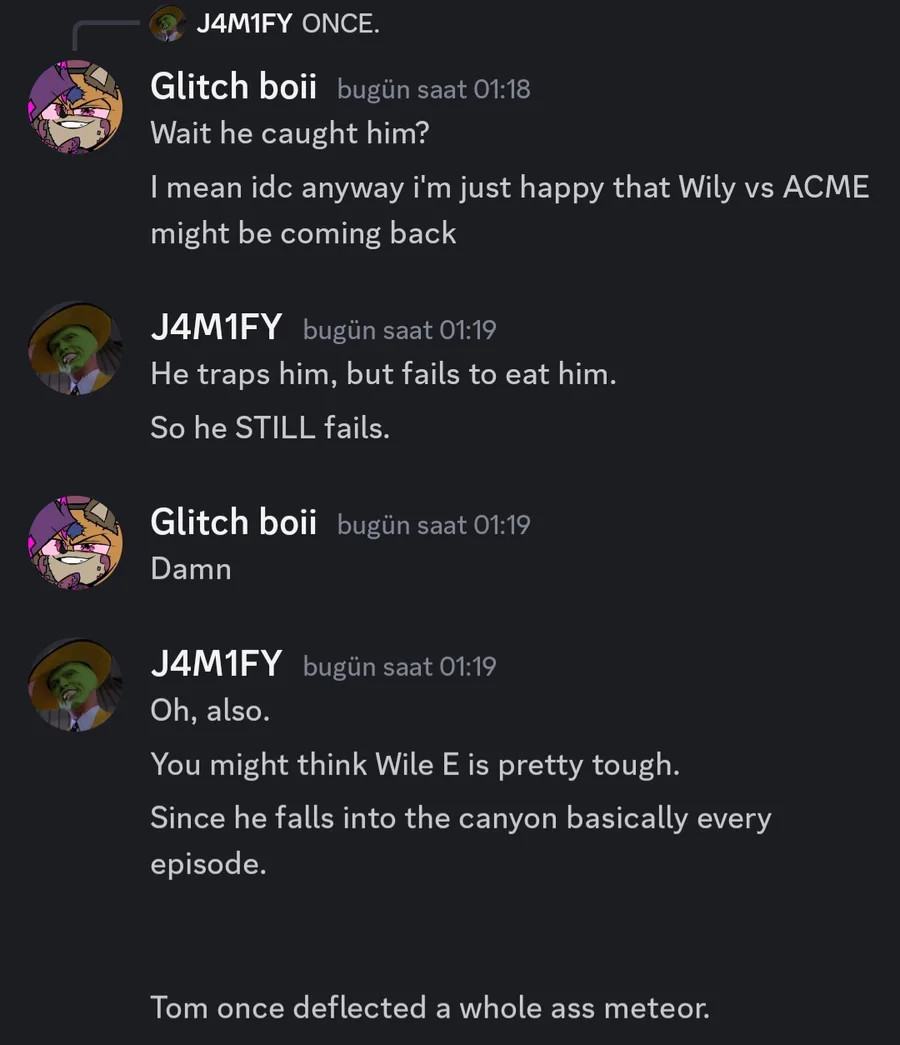Click timestamp next to Glitch boii 'Damn' message

pos(434,525)
